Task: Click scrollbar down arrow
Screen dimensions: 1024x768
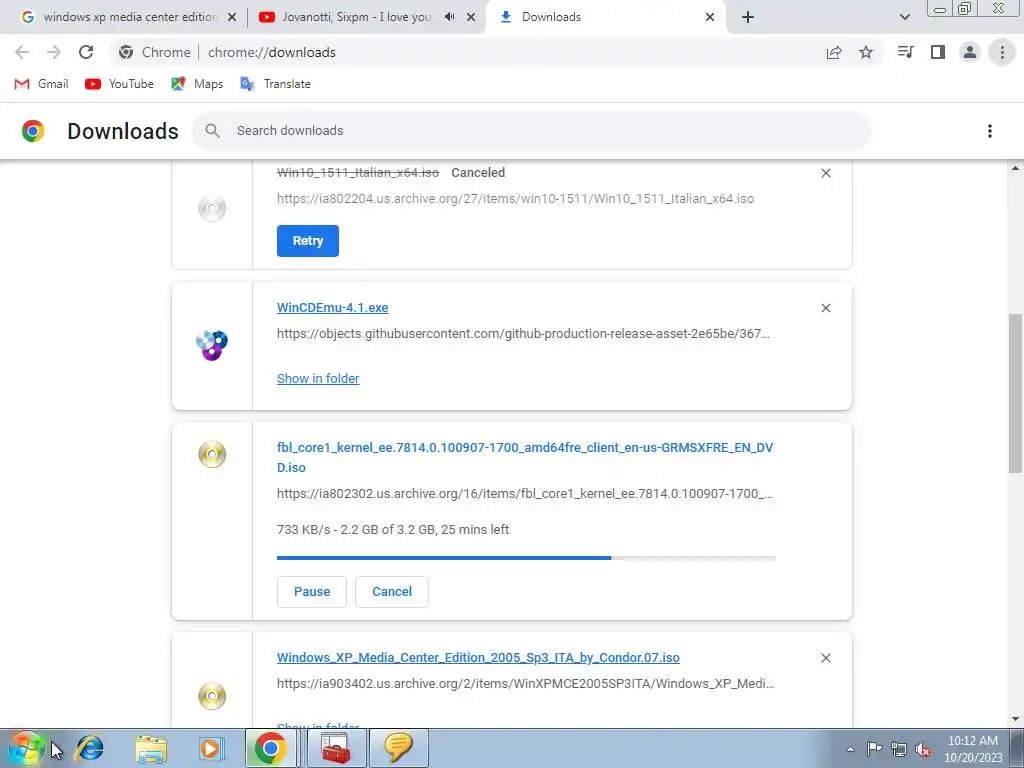Action: 1015,719
